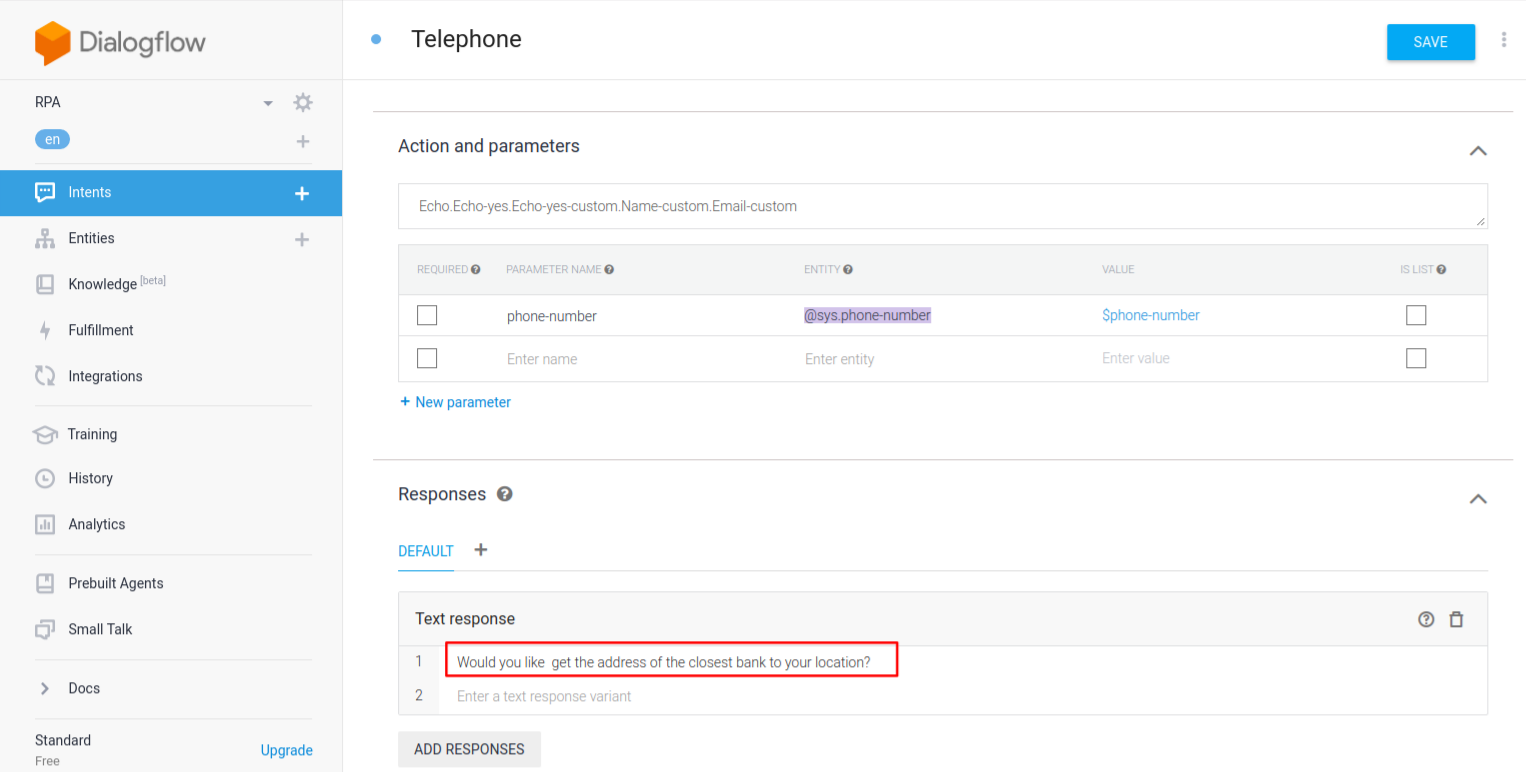Collapse the Action and parameters section
The height and width of the screenshot is (772, 1526).
[1477, 150]
